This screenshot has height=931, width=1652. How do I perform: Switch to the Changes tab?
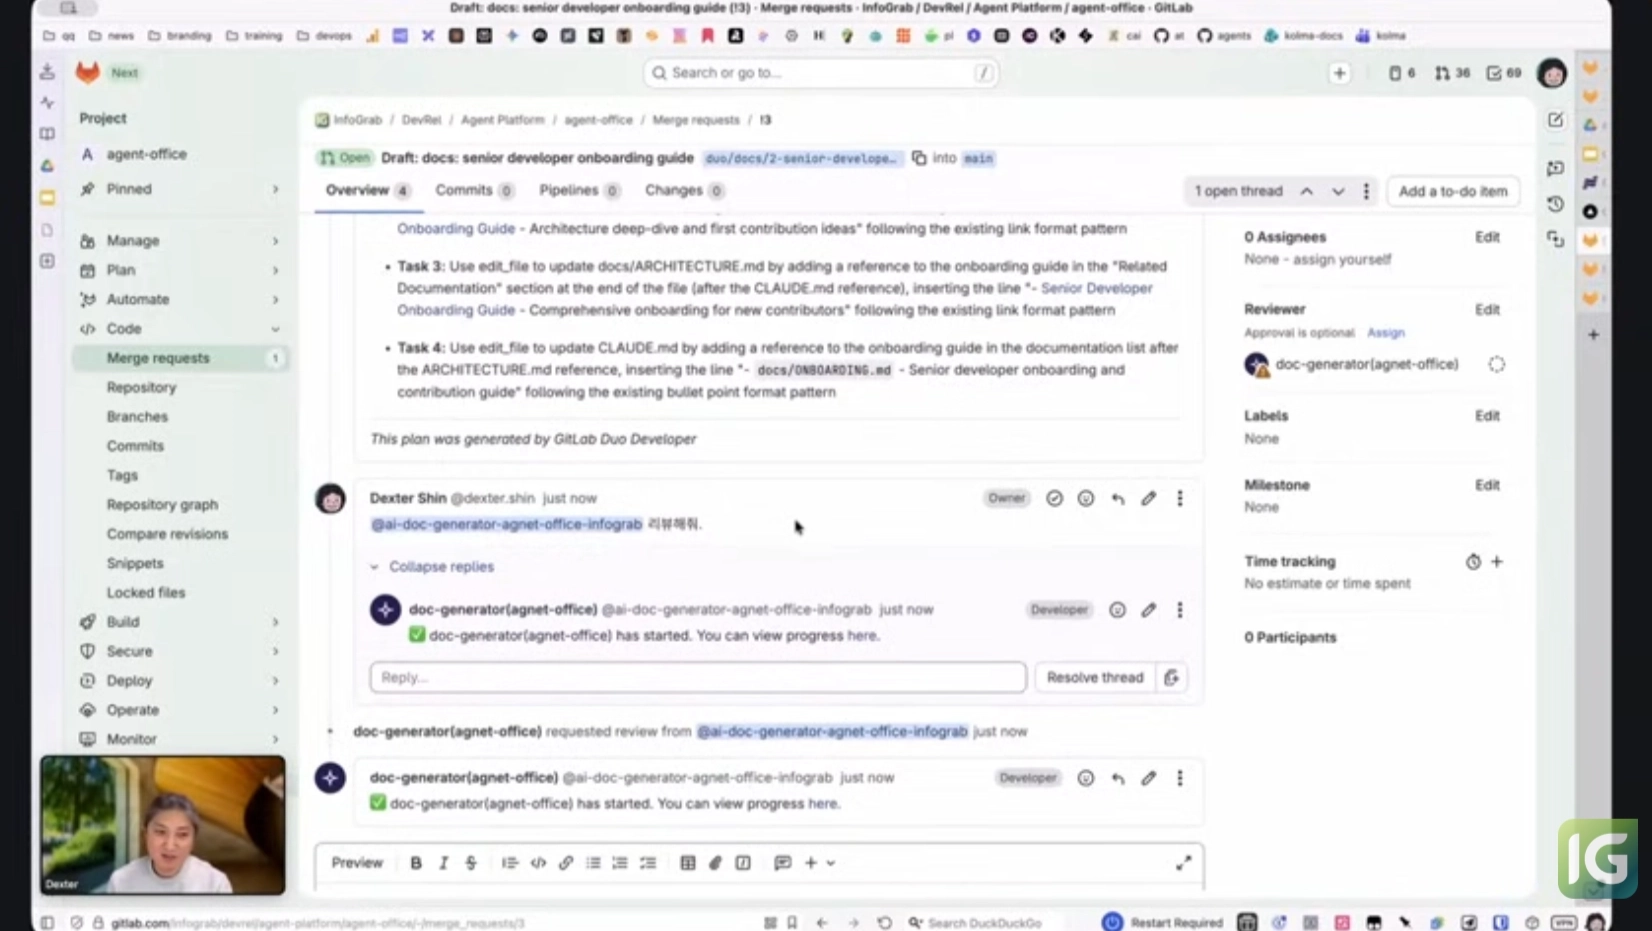click(x=684, y=191)
